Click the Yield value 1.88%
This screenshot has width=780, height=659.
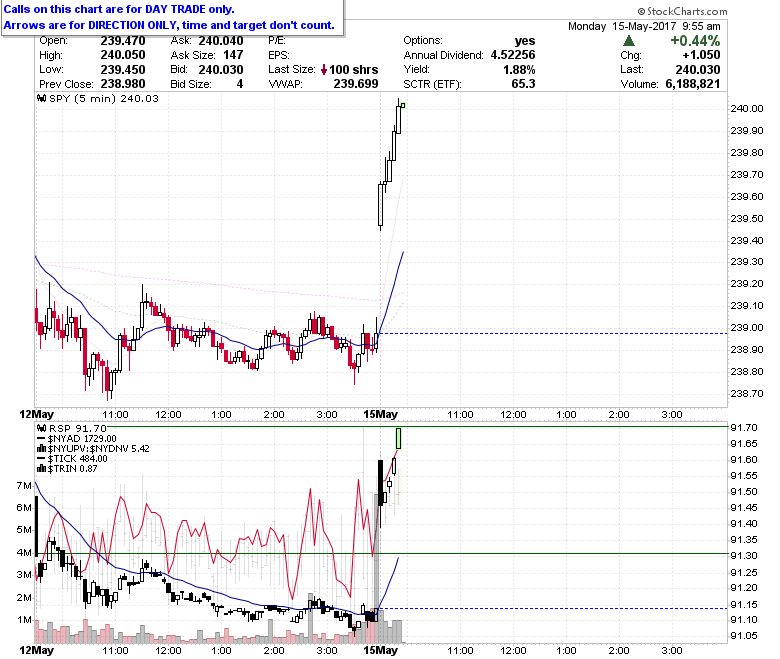(519, 70)
